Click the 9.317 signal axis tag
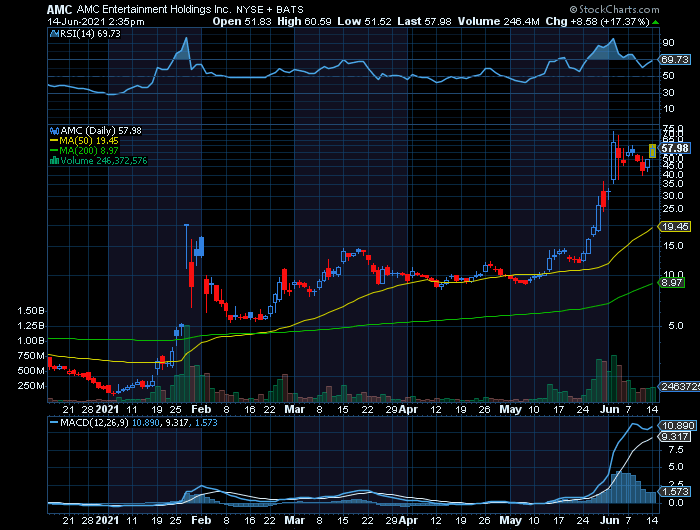The width and height of the screenshot is (700, 530). (x=675, y=437)
